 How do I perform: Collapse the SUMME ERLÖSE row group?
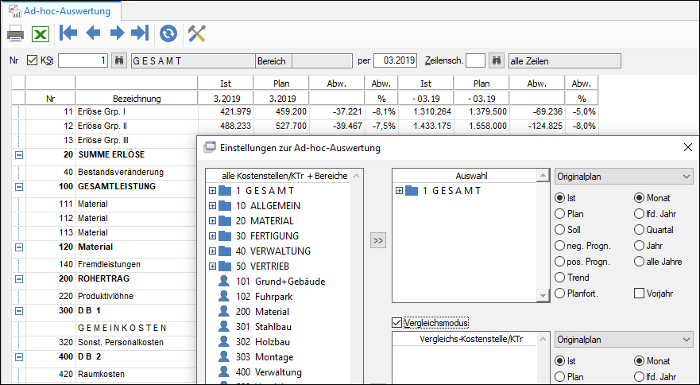coord(19,155)
